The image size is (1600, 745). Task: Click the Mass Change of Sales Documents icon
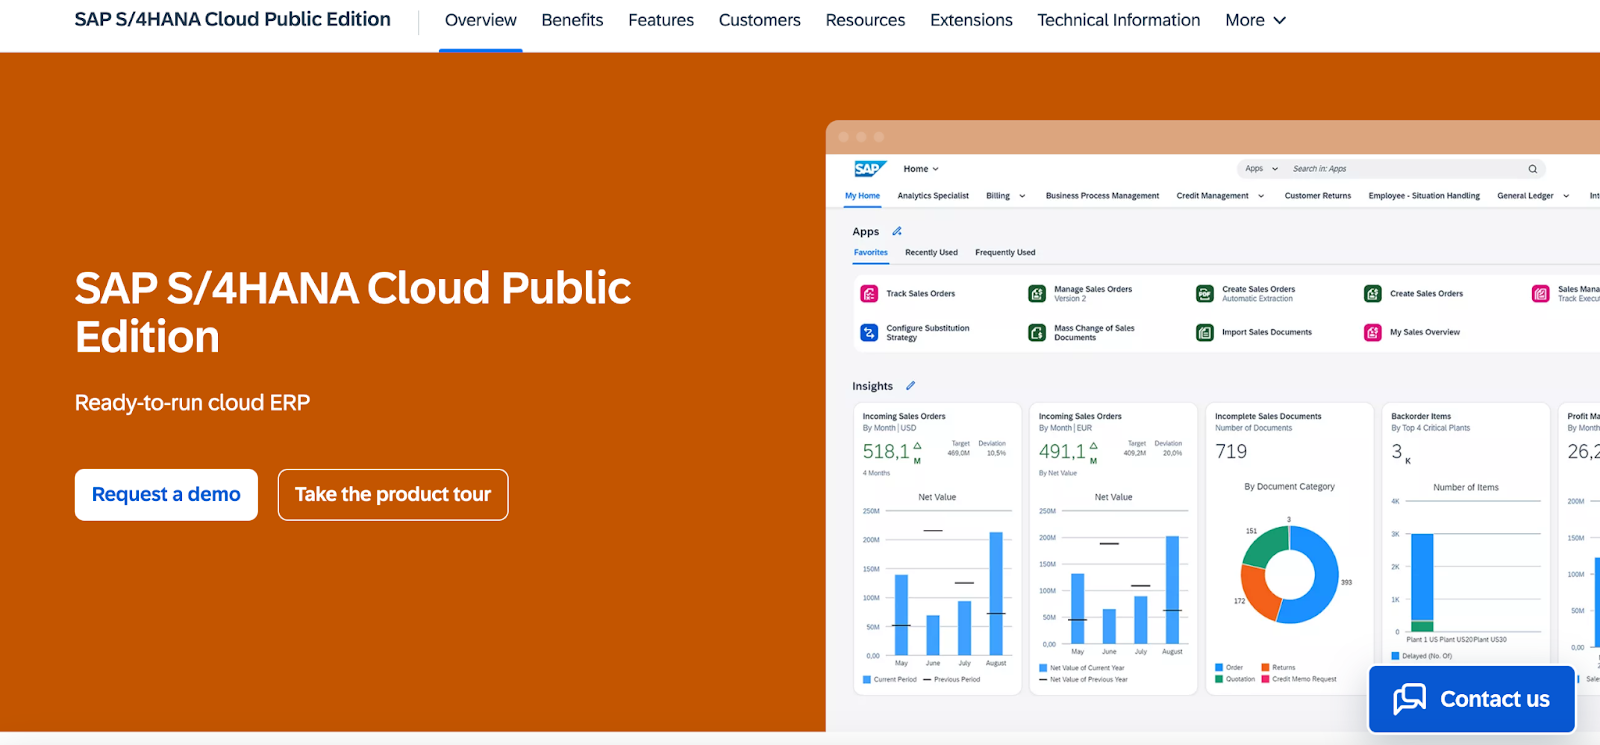coord(1037,333)
